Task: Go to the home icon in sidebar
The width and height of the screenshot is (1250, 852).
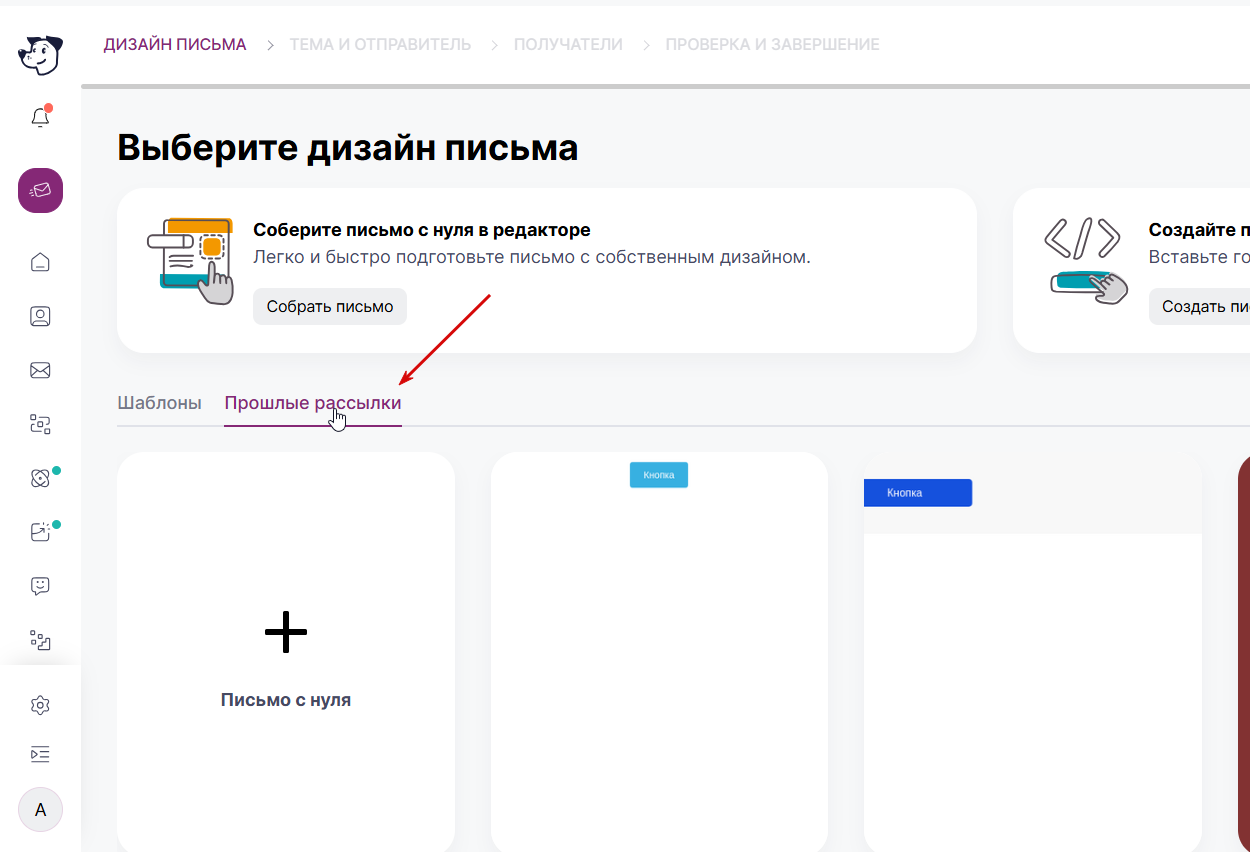Action: tap(40, 262)
